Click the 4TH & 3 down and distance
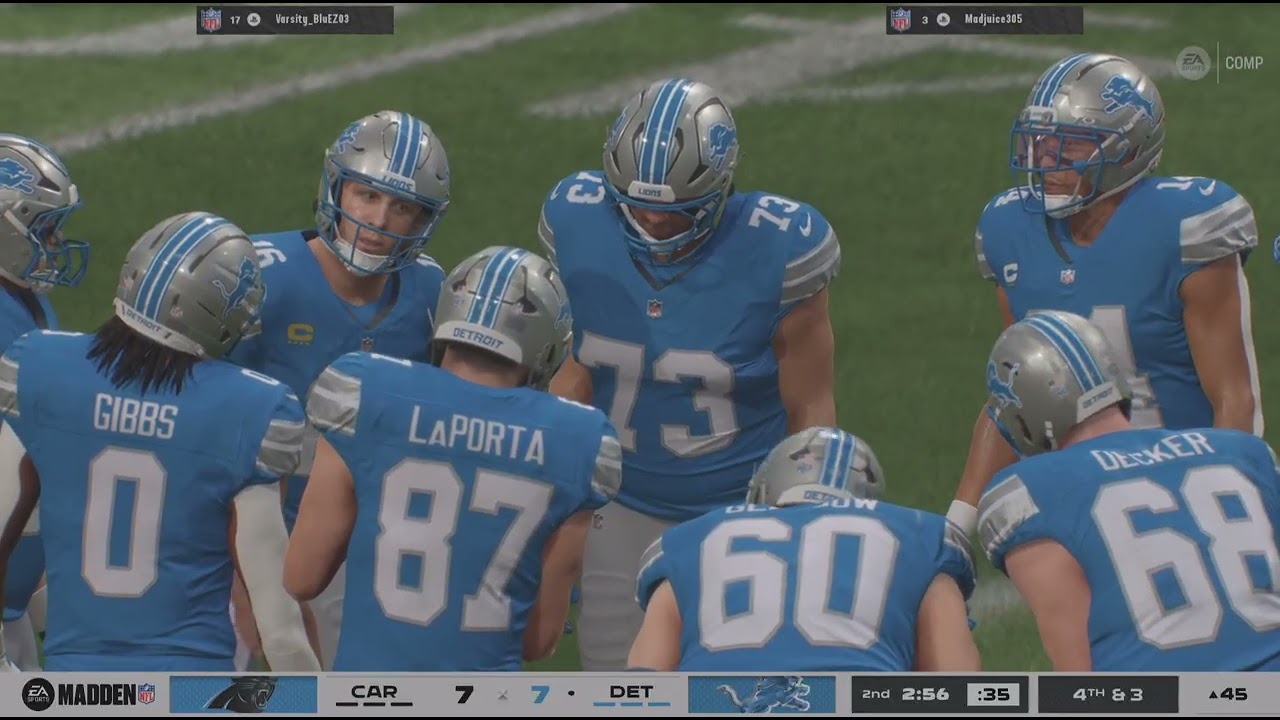This screenshot has width=1280, height=720. point(1108,694)
